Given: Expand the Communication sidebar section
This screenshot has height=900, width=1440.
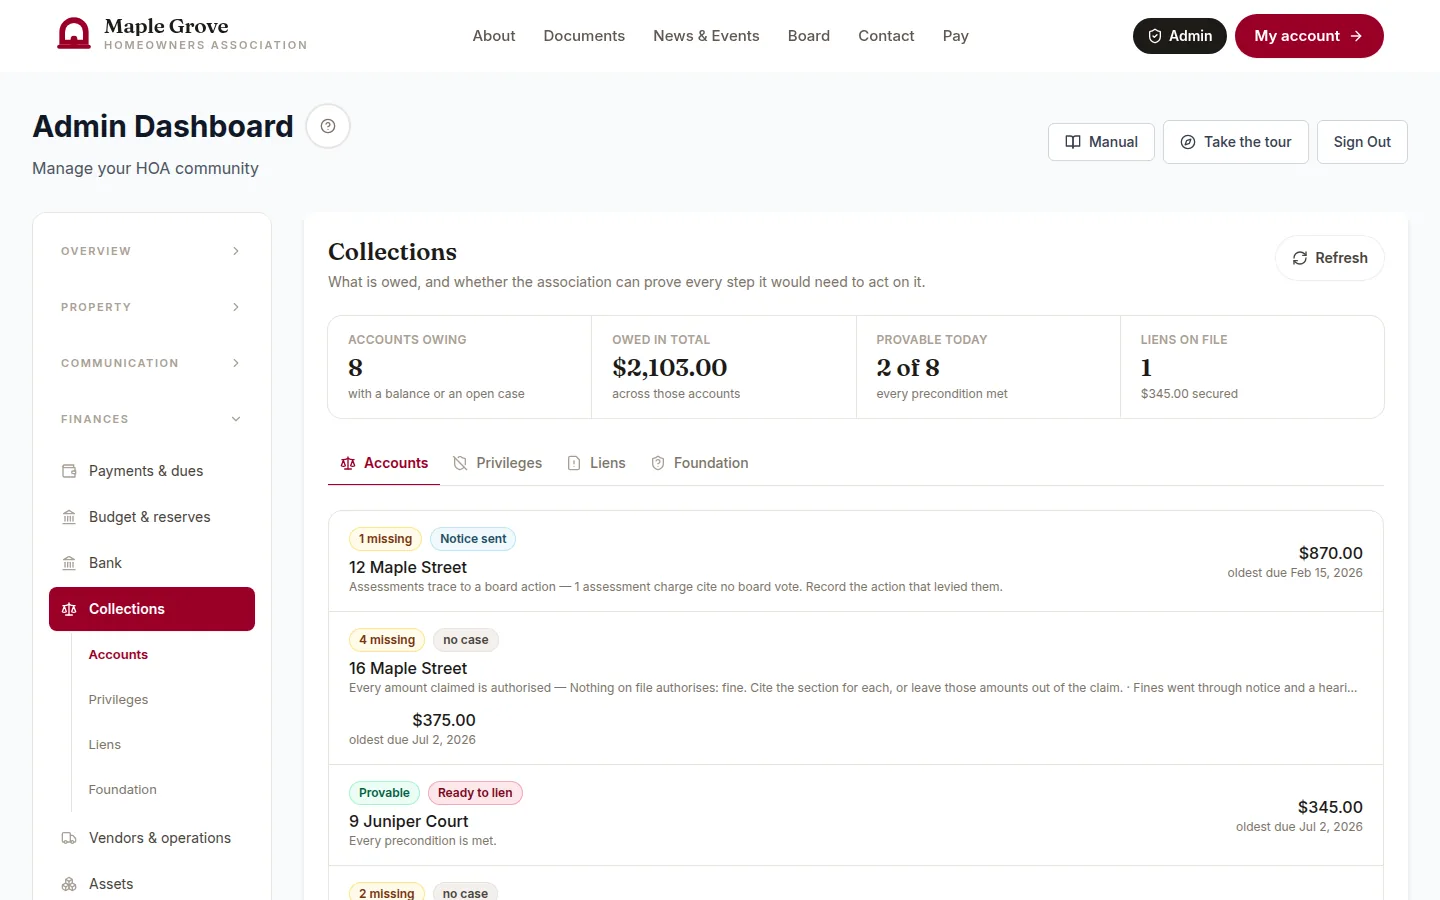Looking at the screenshot, I should click(152, 363).
